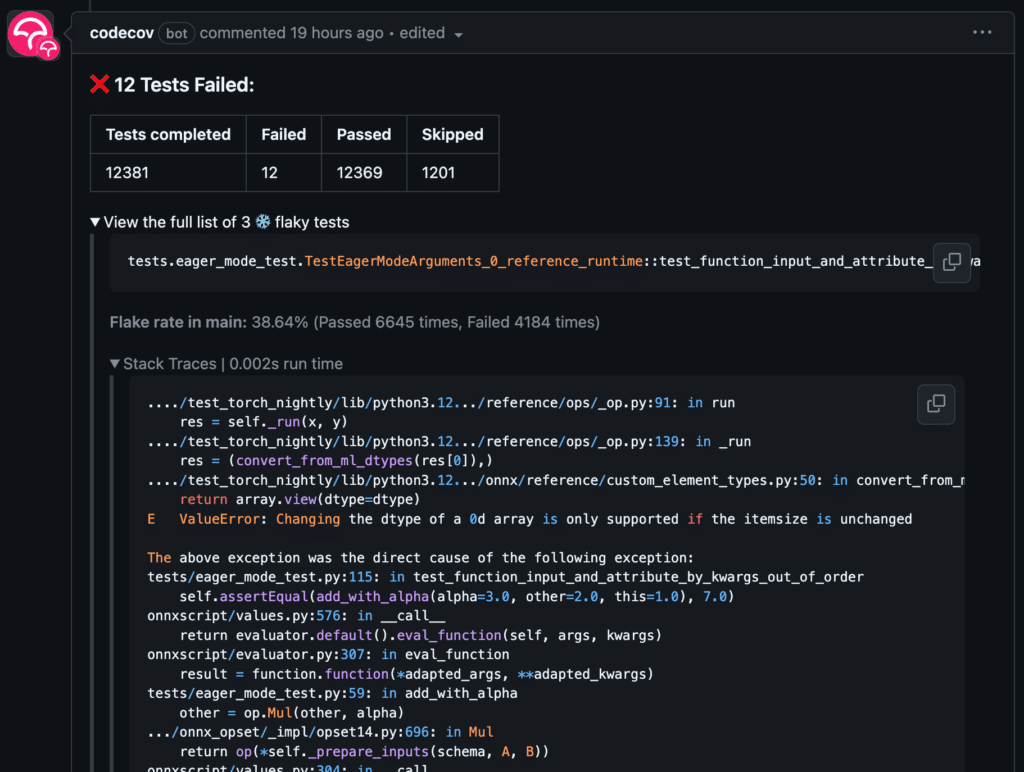Copy the flaky test name snippet
The height and width of the screenshot is (772, 1024).
click(951, 263)
